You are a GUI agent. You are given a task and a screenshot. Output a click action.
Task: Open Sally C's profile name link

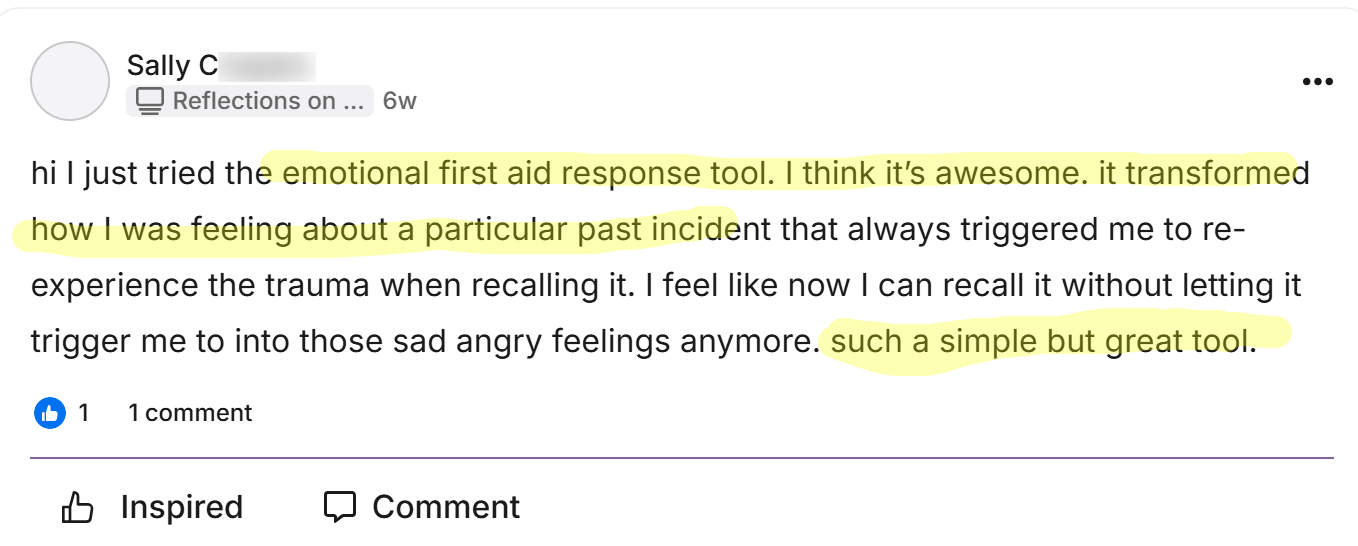click(172, 66)
